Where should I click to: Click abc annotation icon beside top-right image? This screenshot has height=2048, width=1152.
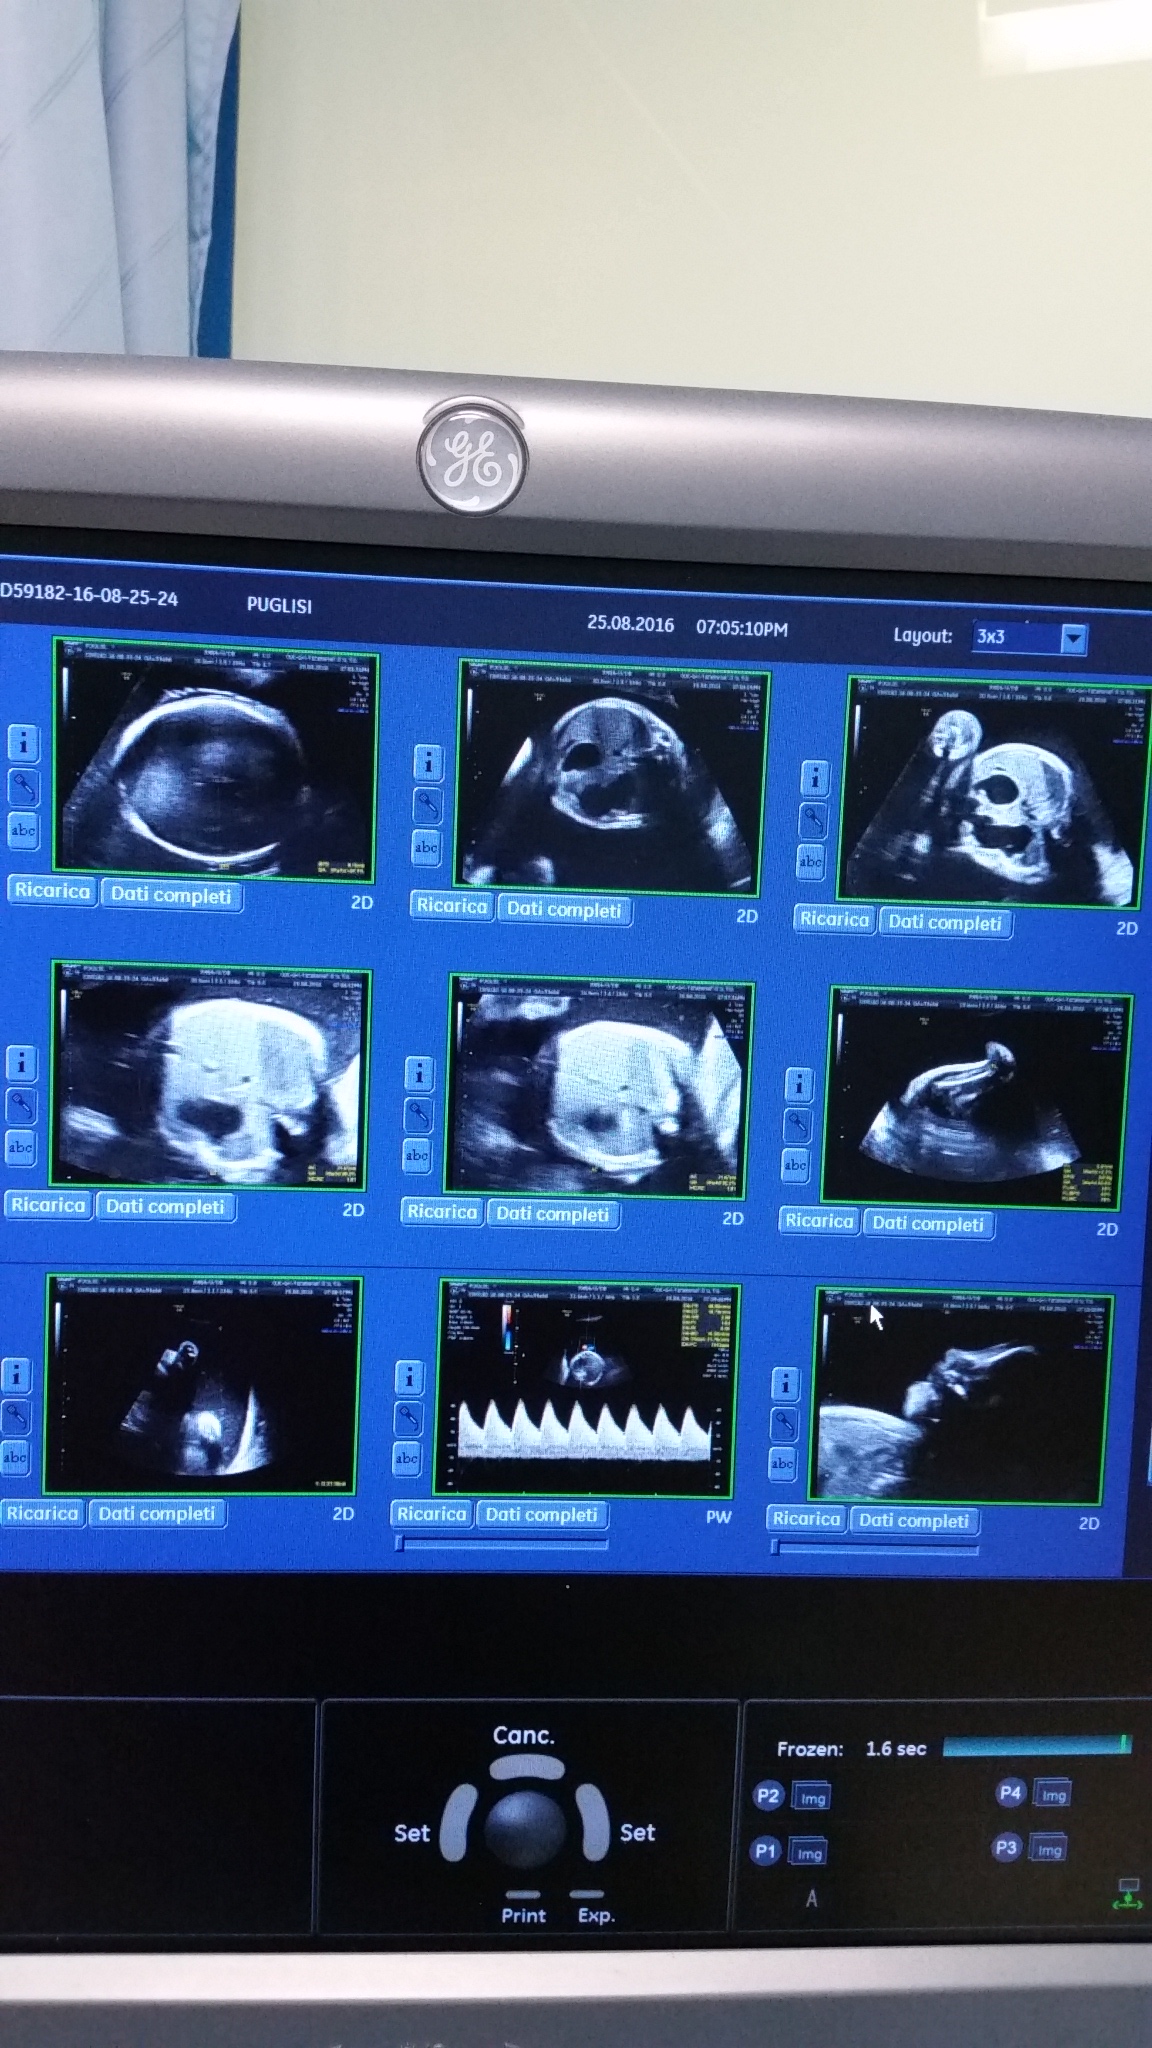tap(811, 861)
